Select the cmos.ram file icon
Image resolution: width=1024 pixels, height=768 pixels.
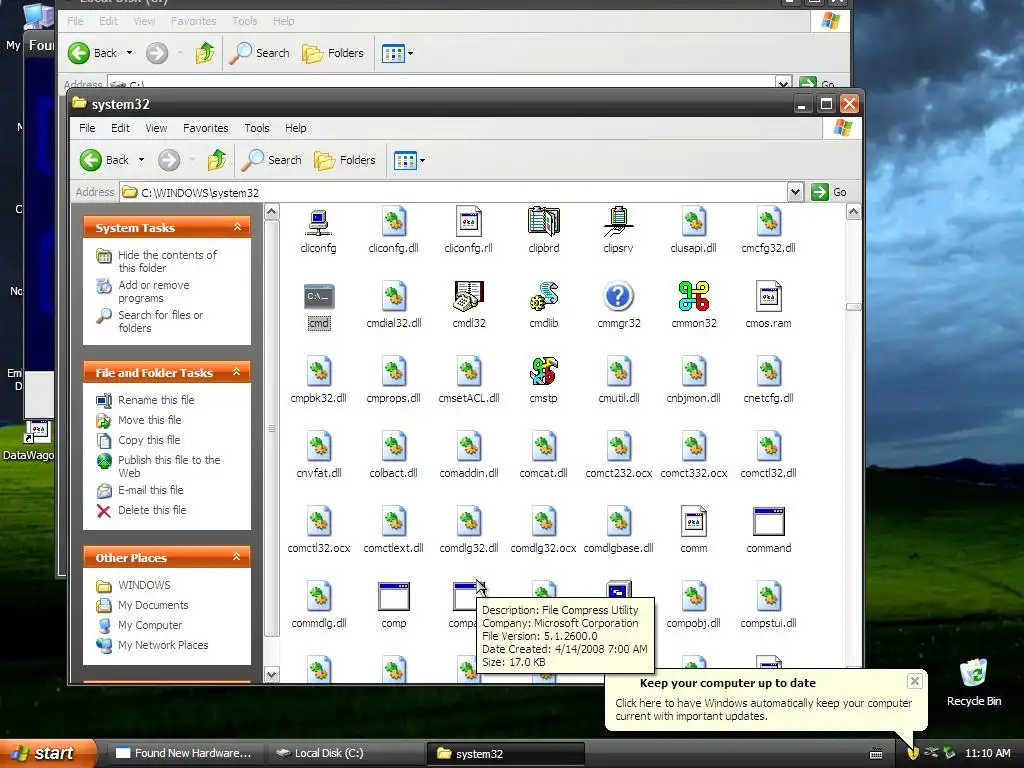[x=769, y=297]
